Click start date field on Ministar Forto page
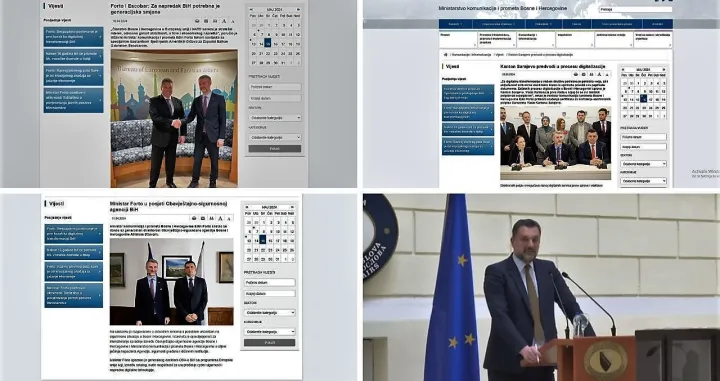The image size is (720, 381). [270, 282]
